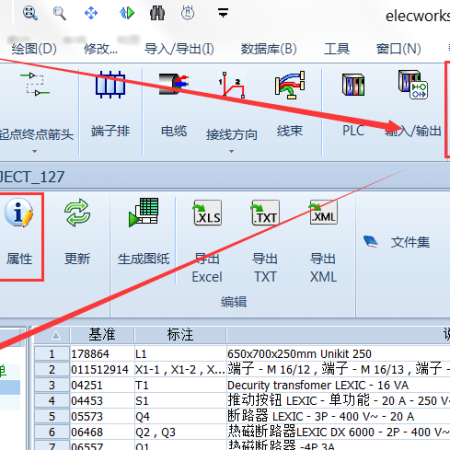Select row number 4 header
The image size is (450, 450).
[x=52, y=401]
